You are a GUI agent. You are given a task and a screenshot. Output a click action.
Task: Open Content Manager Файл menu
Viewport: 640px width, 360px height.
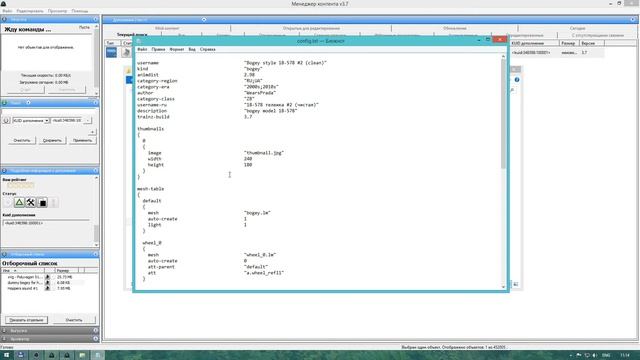(x=7, y=11)
